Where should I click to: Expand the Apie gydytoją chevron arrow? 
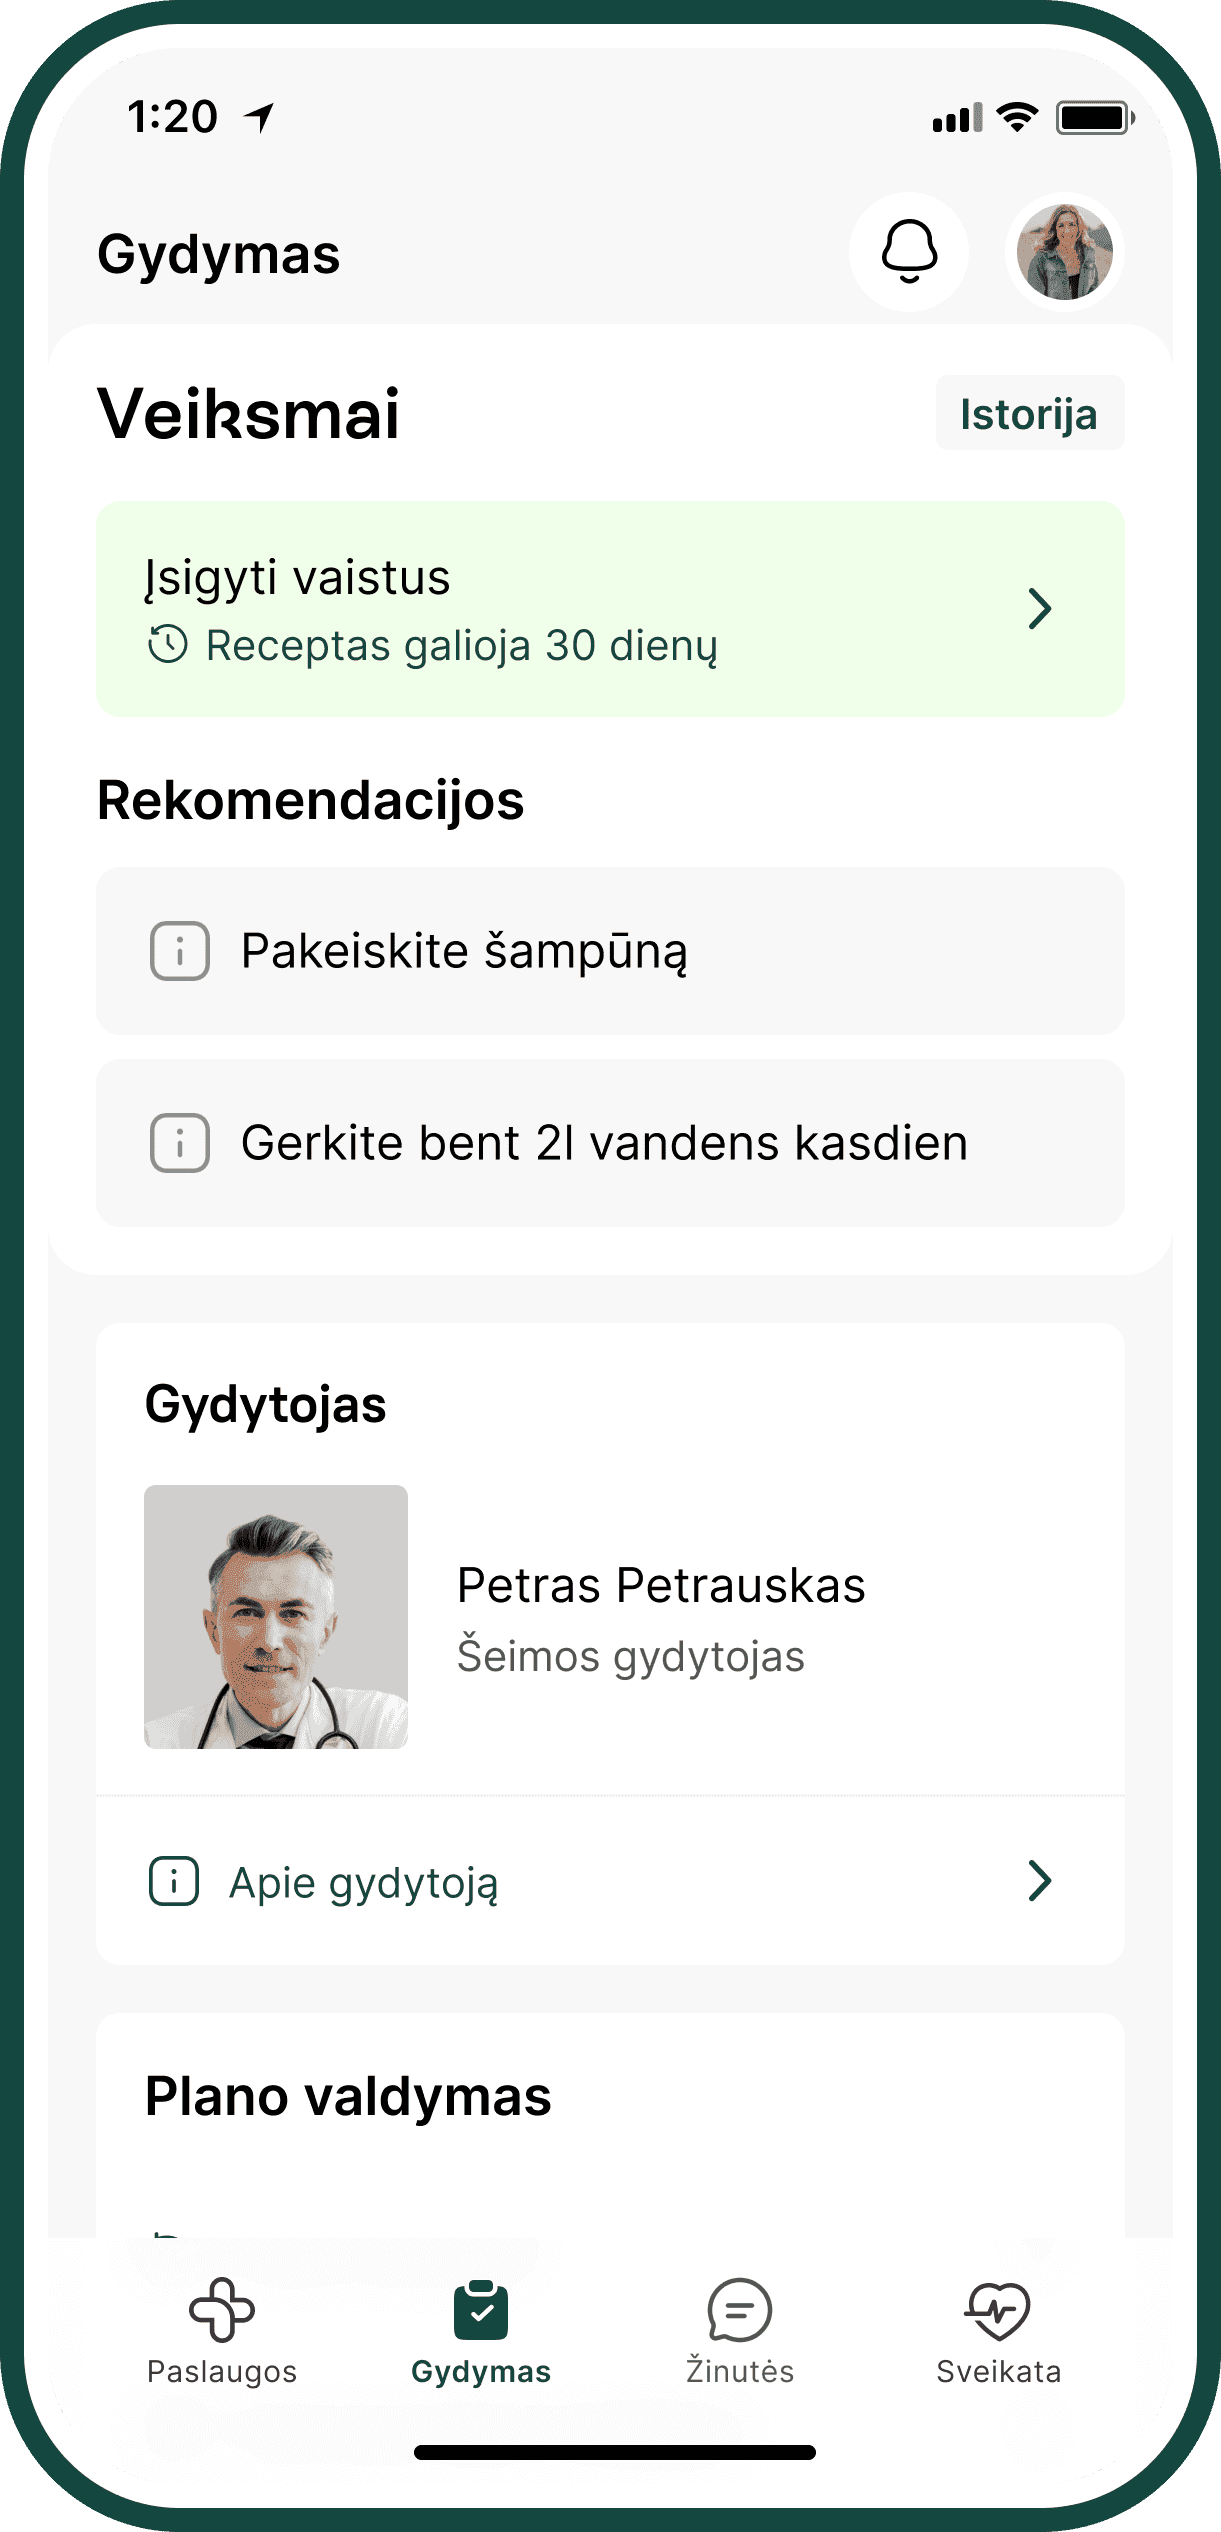1040,1881
